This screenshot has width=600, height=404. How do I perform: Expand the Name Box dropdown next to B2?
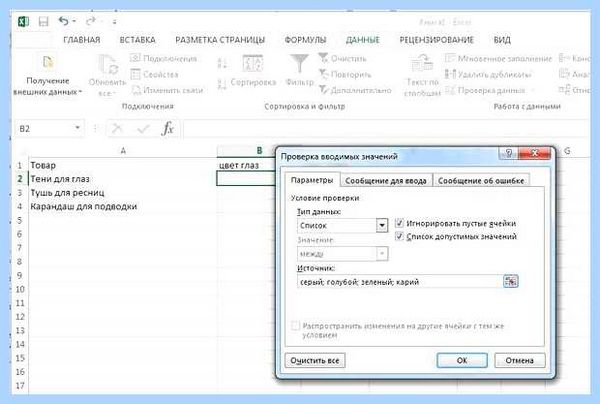tap(78, 128)
